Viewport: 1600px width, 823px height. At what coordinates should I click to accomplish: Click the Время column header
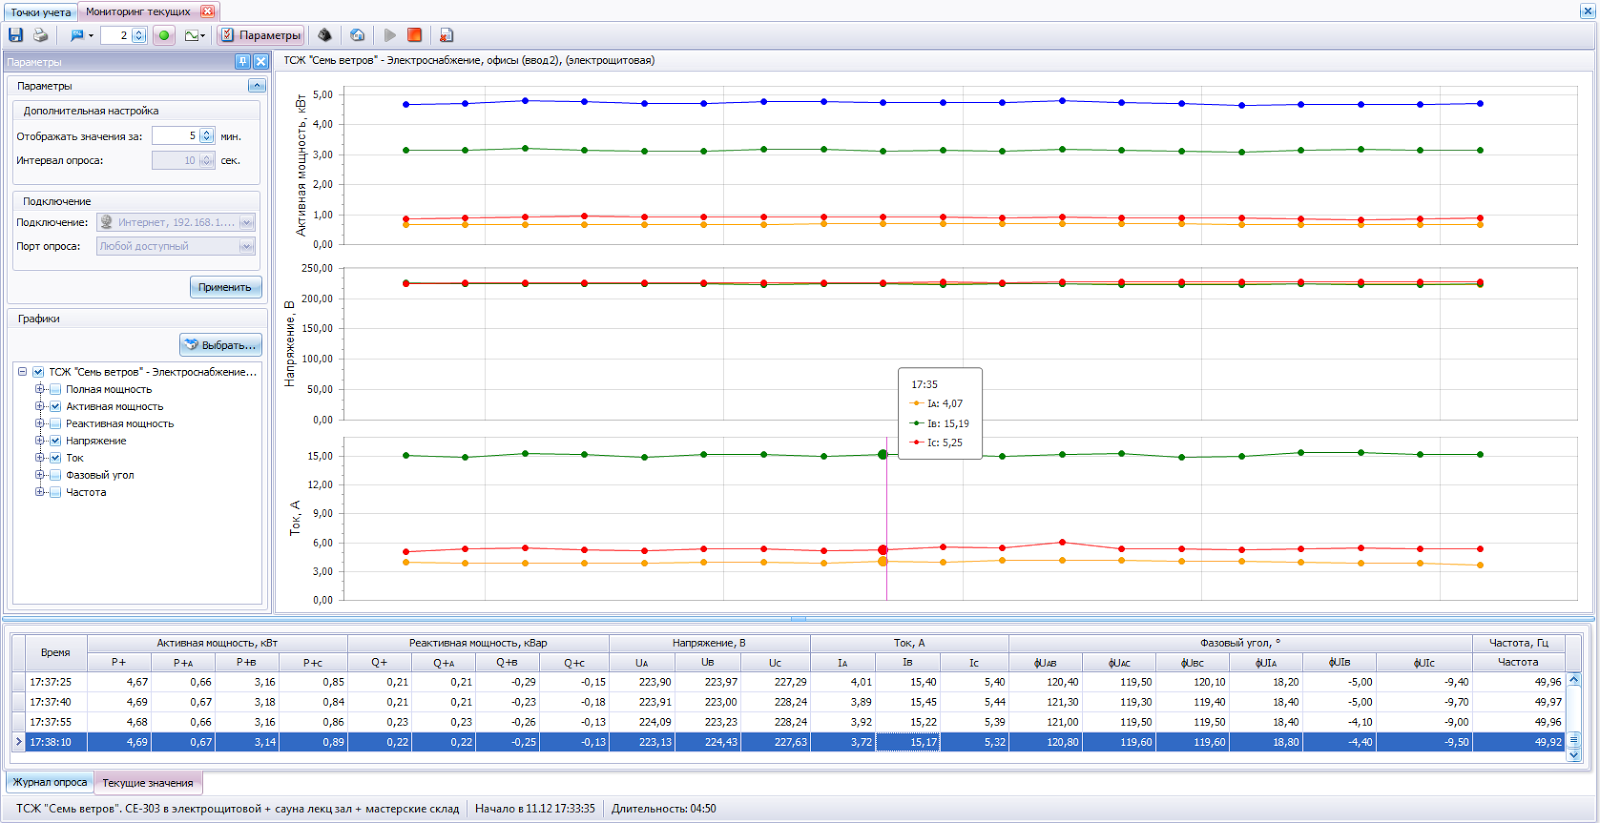[x=56, y=652]
